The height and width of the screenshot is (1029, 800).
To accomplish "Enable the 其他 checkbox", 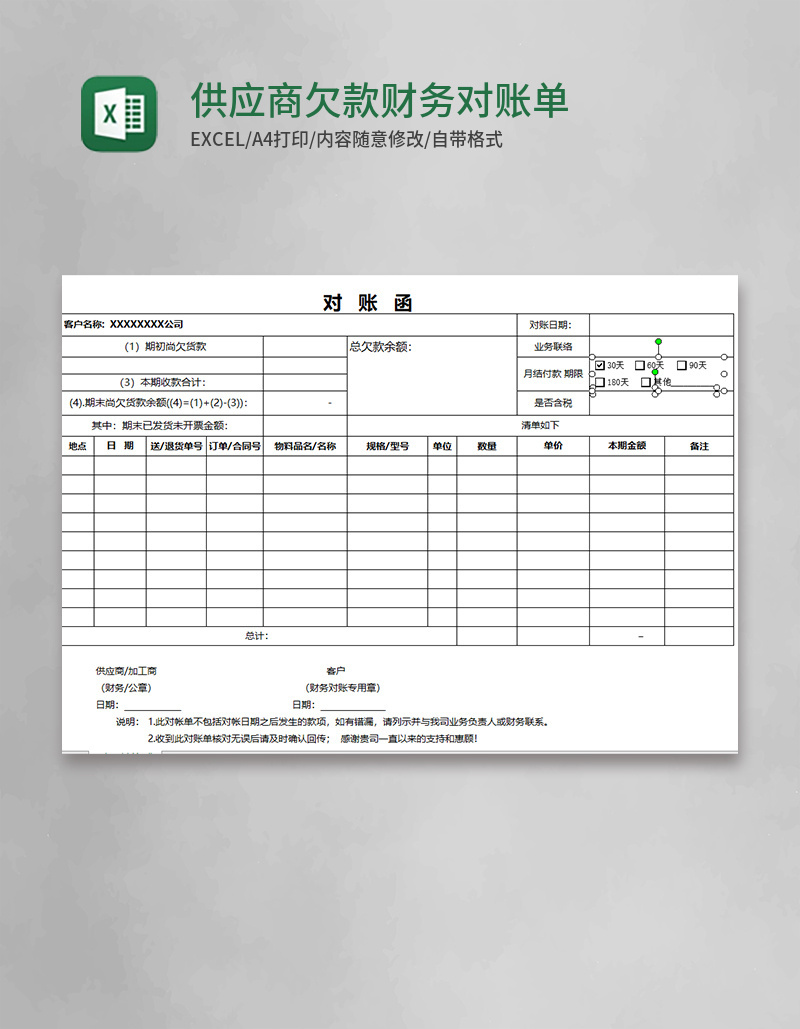I will [646, 381].
